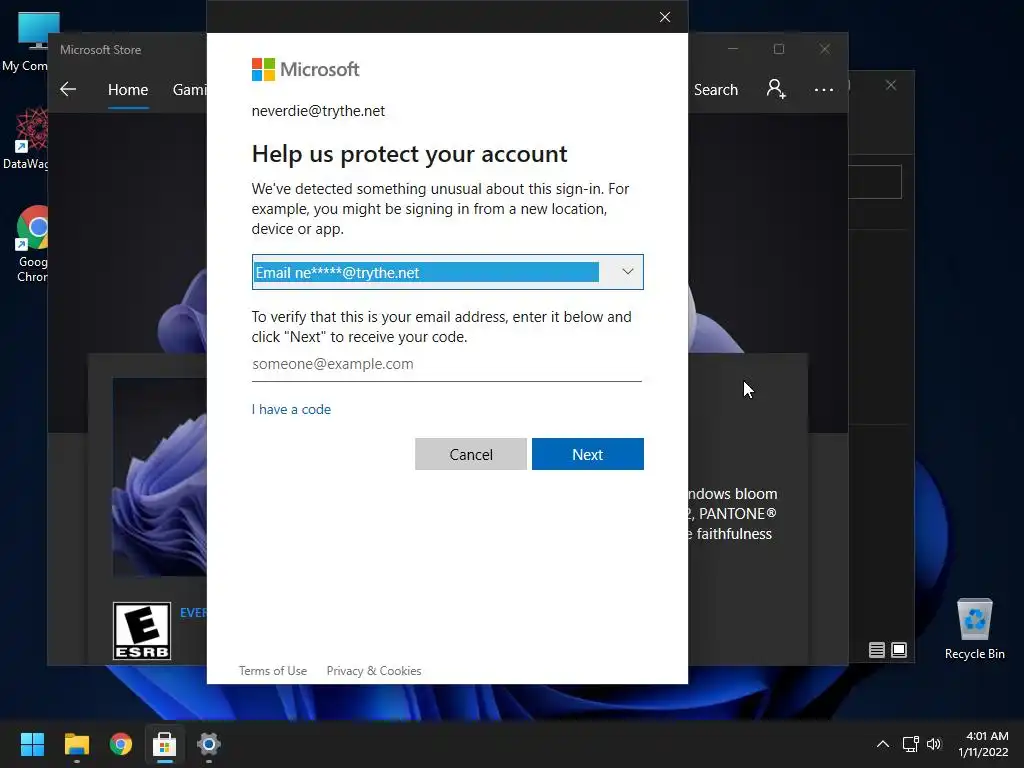This screenshot has height=768, width=1024.
Task: Open the Windows Start menu
Action: [x=32, y=744]
